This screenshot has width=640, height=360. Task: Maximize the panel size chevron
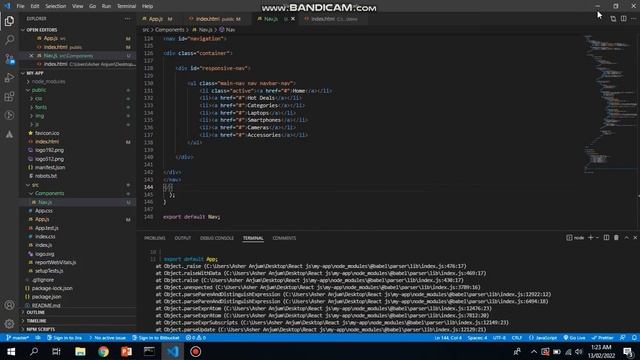pyautogui.click(x=627, y=238)
